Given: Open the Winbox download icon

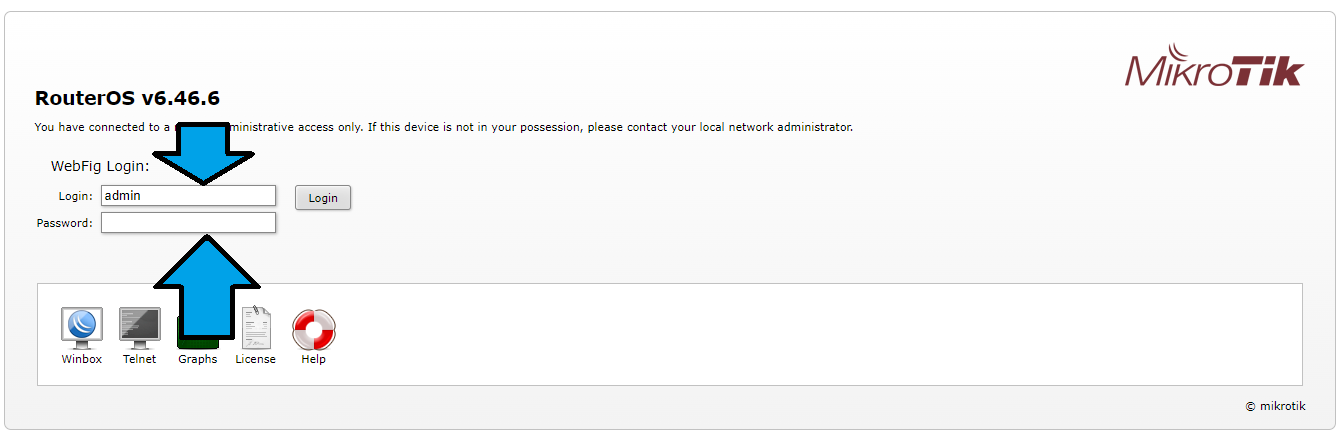Looking at the screenshot, I should coord(82,327).
